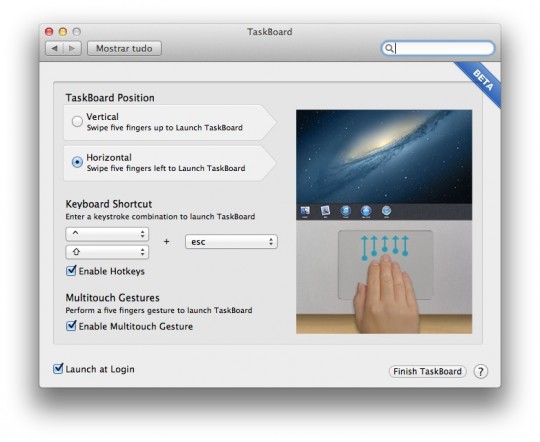Select the Horizontal position radio button

(77, 162)
